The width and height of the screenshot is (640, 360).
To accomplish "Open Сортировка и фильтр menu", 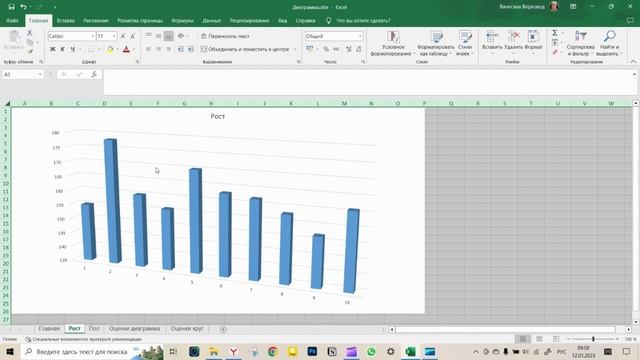I will [x=580, y=43].
